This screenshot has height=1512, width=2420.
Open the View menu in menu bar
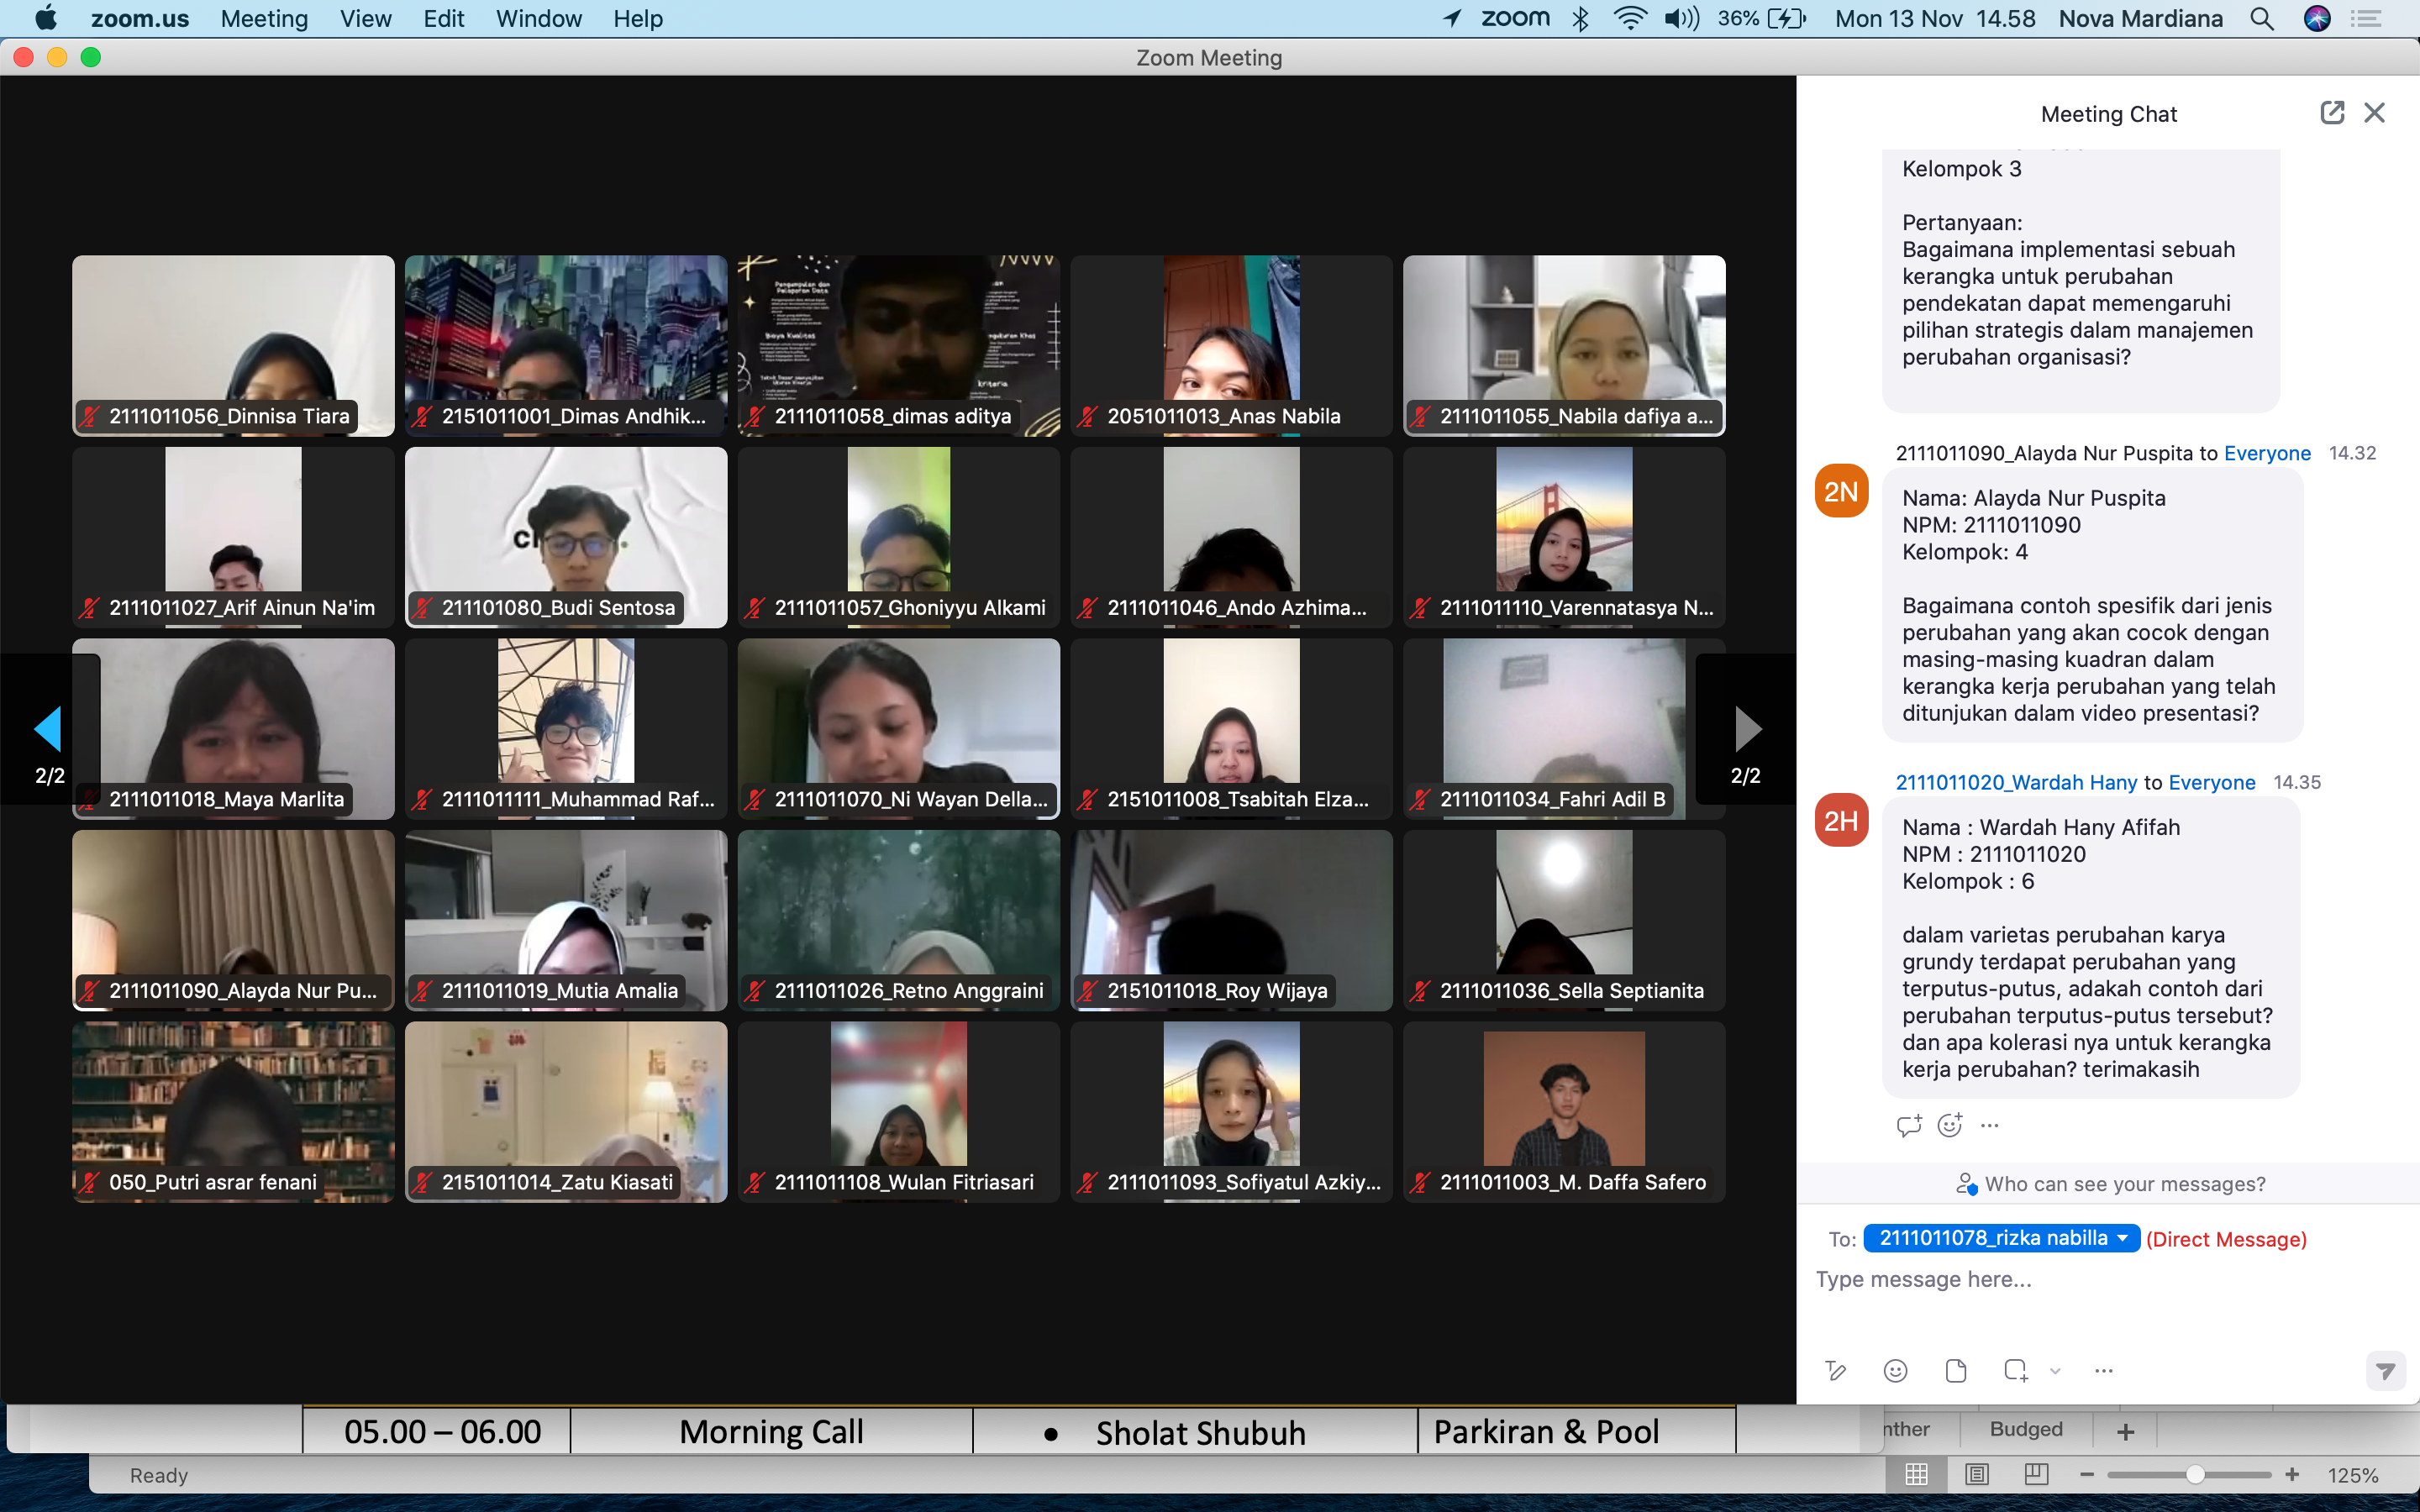click(365, 18)
